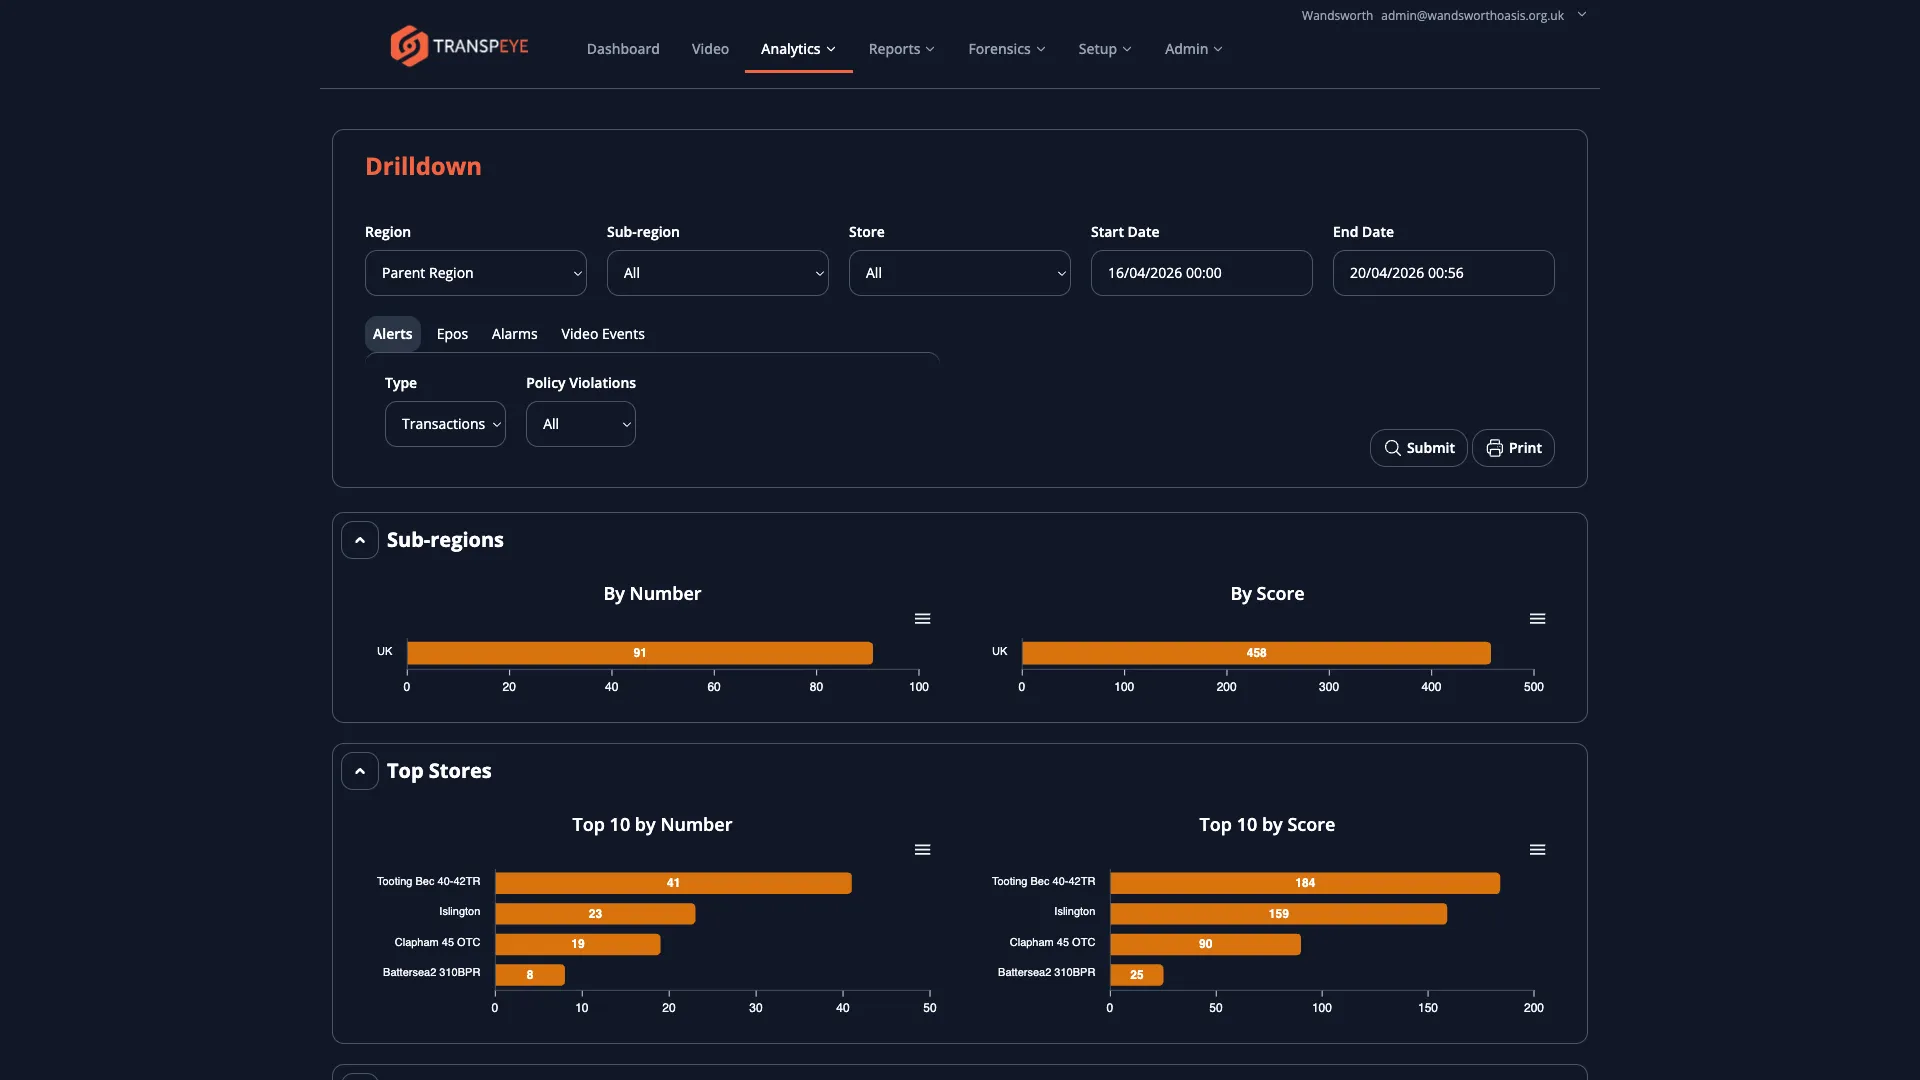The height and width of the screenshot is (1080, 1920).
Task: Collapse the Top Stores panel
Action: pyautogui.click(x=359, y=770)
